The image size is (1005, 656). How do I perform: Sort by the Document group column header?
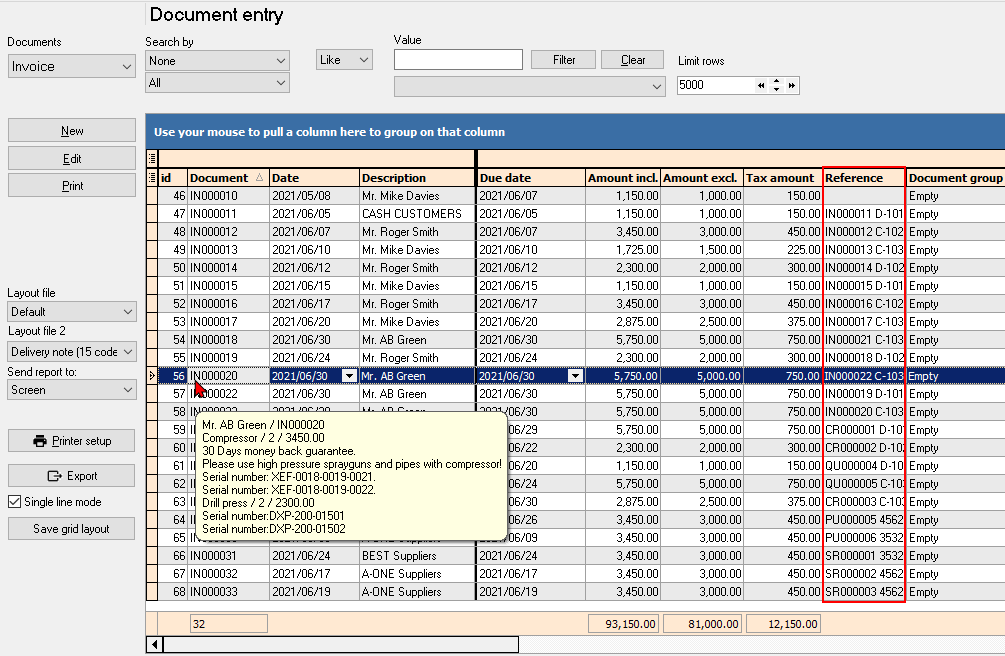pos(955,178)
